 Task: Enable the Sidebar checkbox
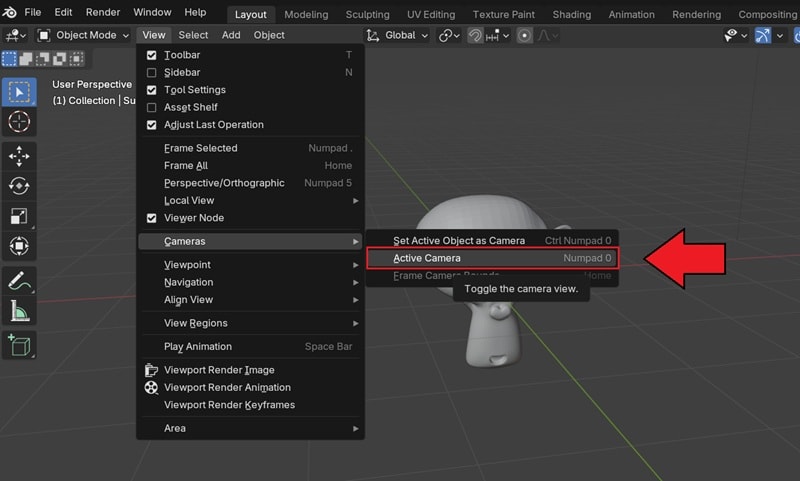coord(152,72)
